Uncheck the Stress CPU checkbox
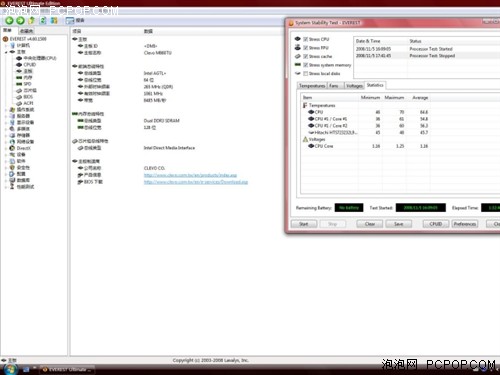 [305, 39]
